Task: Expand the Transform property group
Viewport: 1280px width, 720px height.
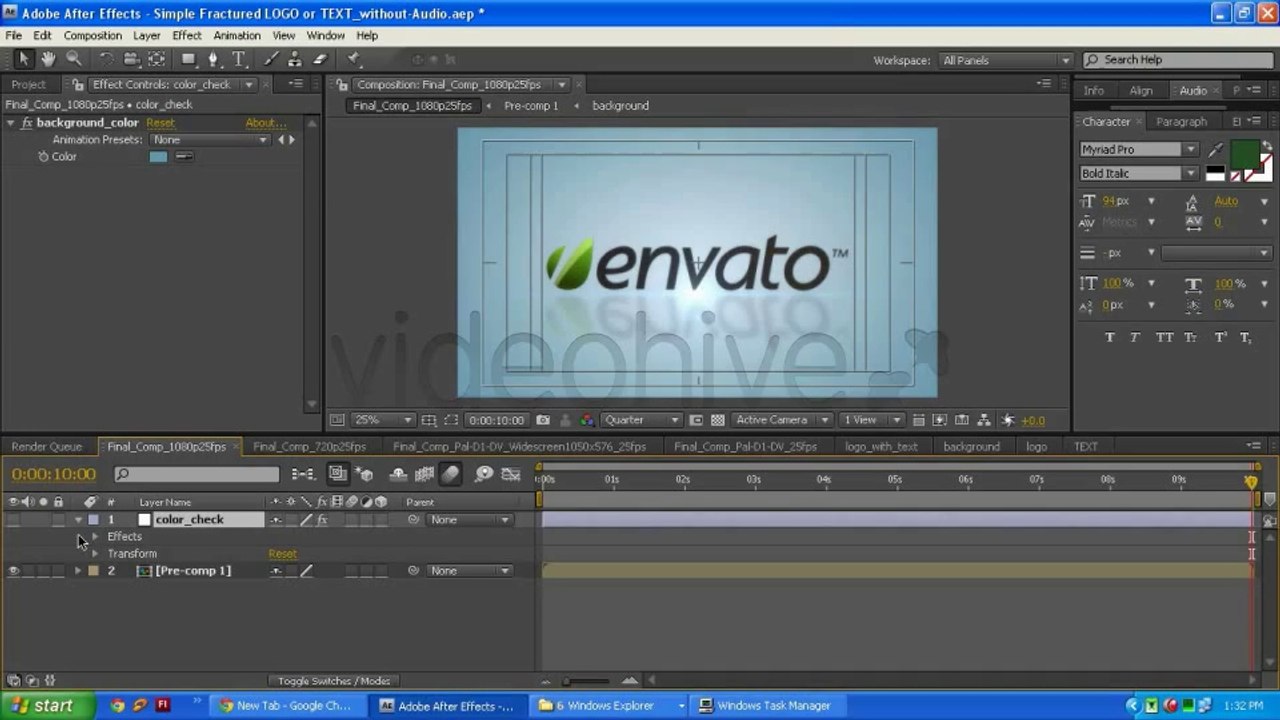Action: tap(95, 554)
